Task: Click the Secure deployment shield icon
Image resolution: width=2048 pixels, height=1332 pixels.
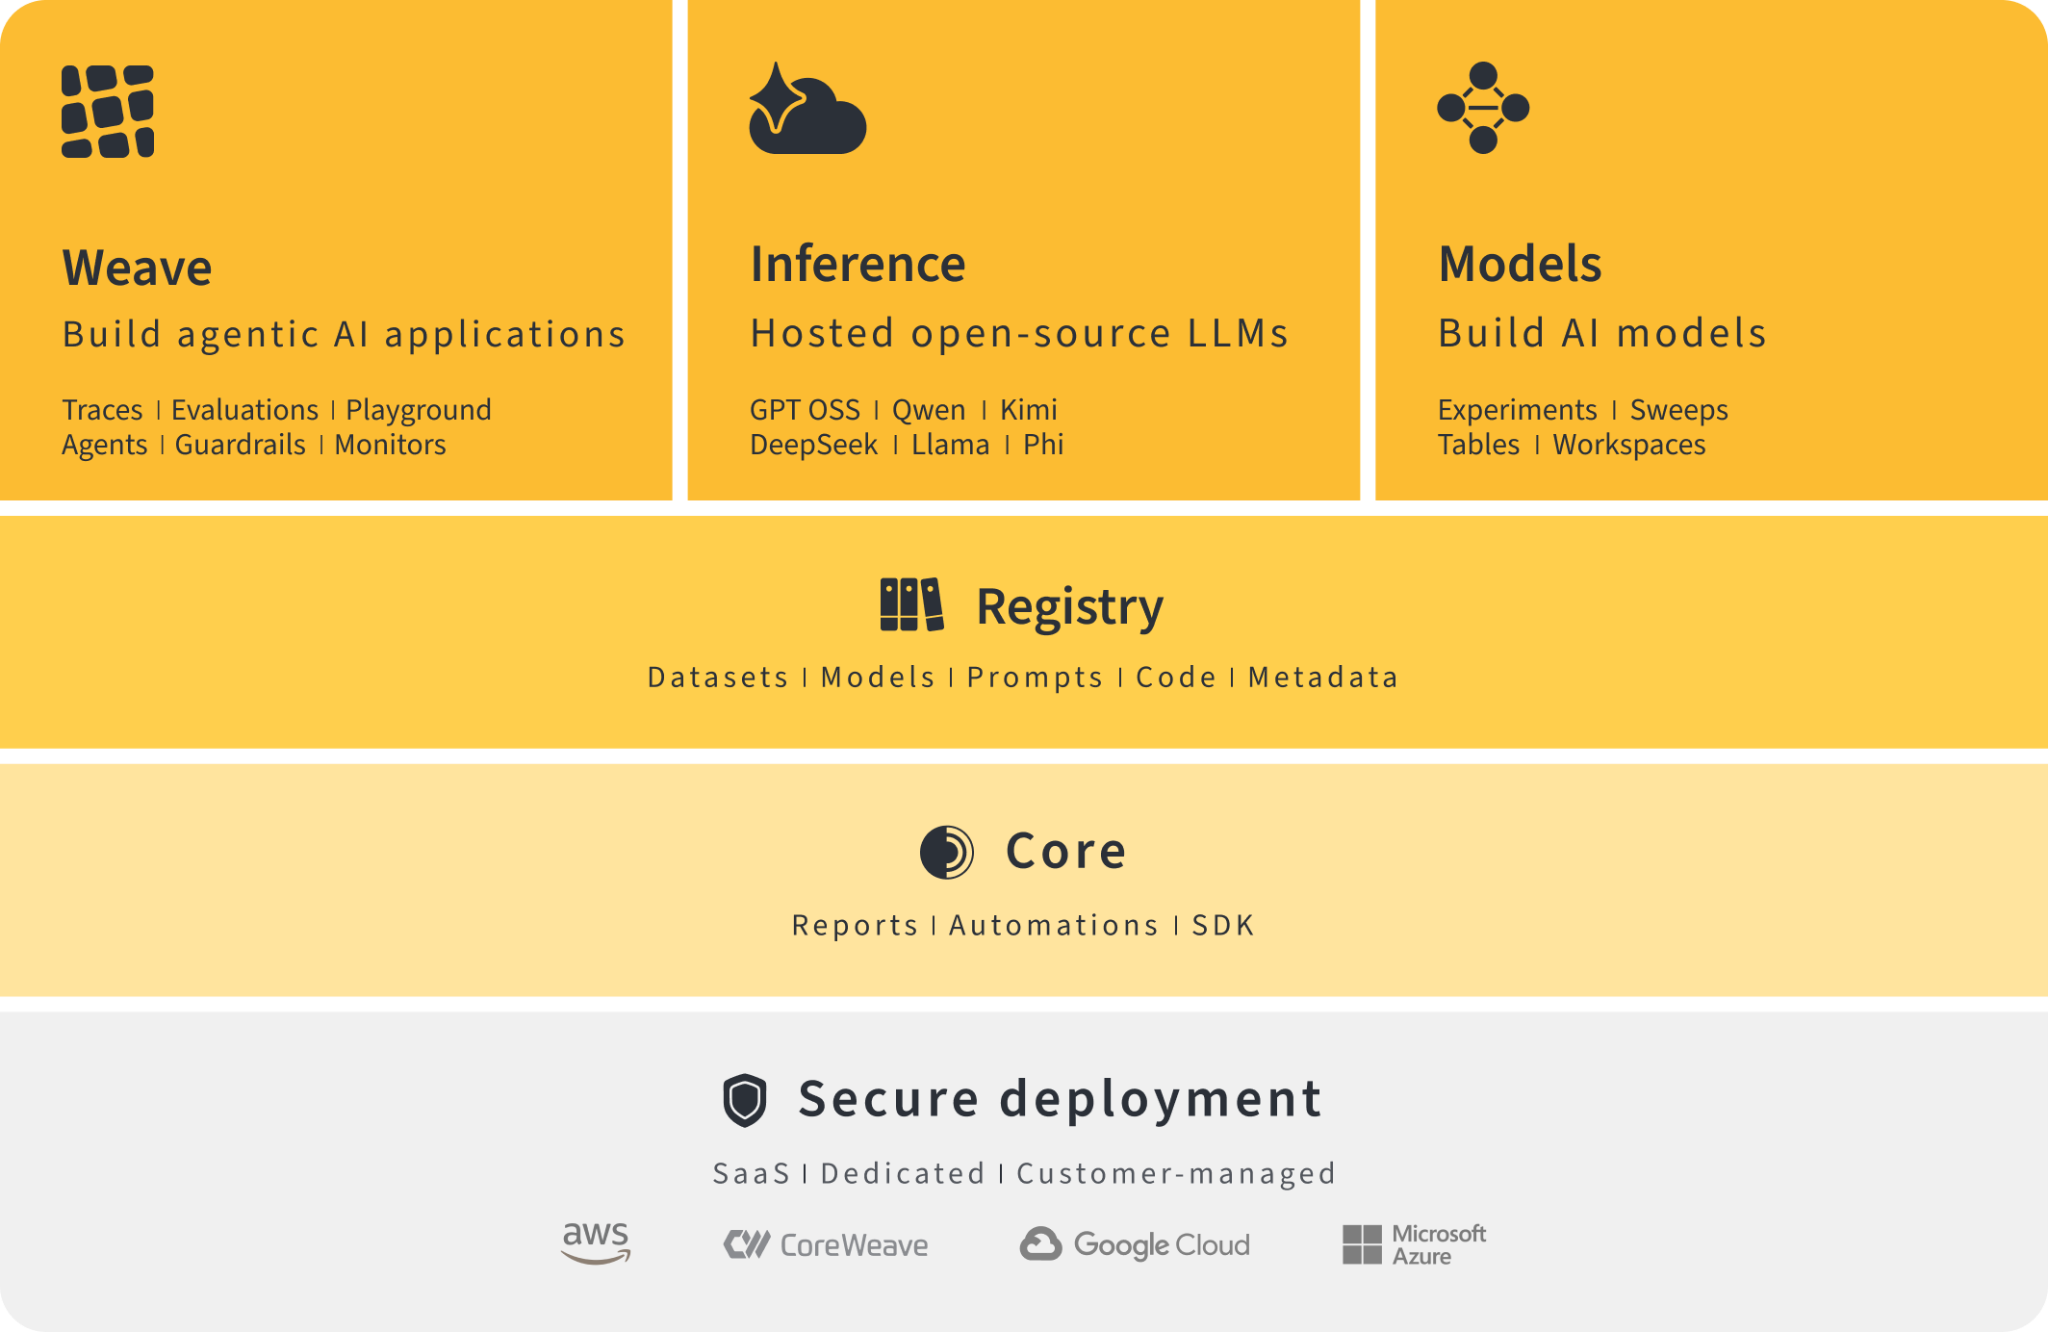Action: (745, 1100)
